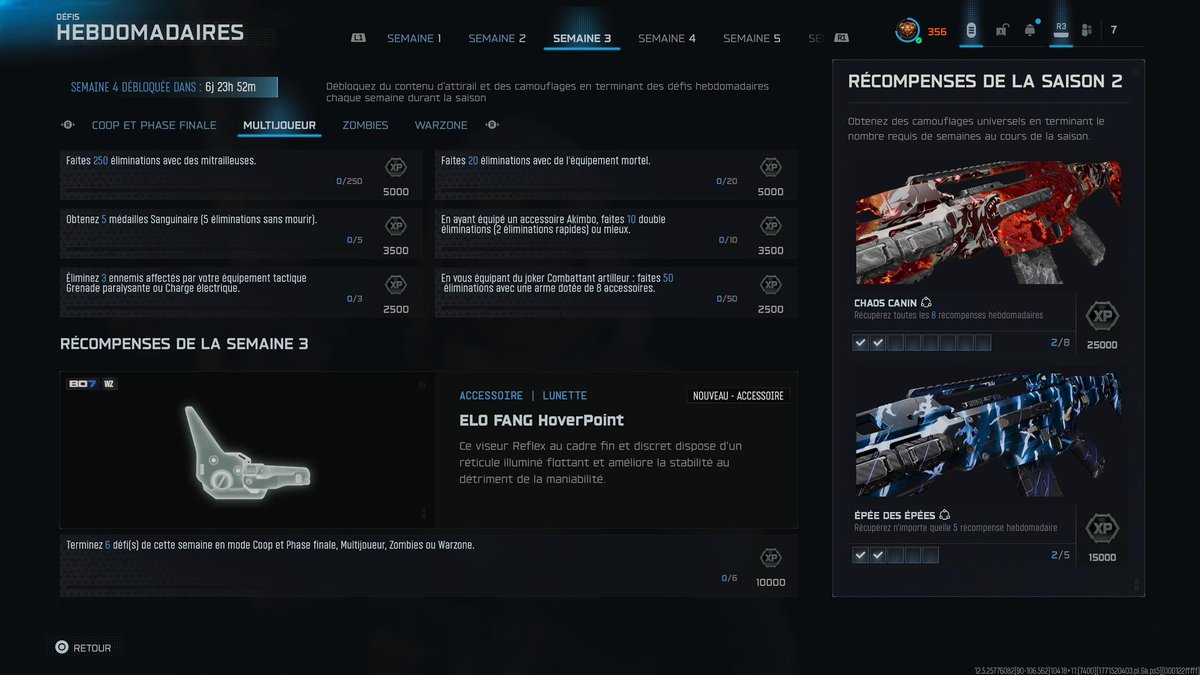Image resolution: width=1200 pixels, height=675 pixels.
Task: Click XP icon of Akimbo double eliminations challenge
Action: 771,226
